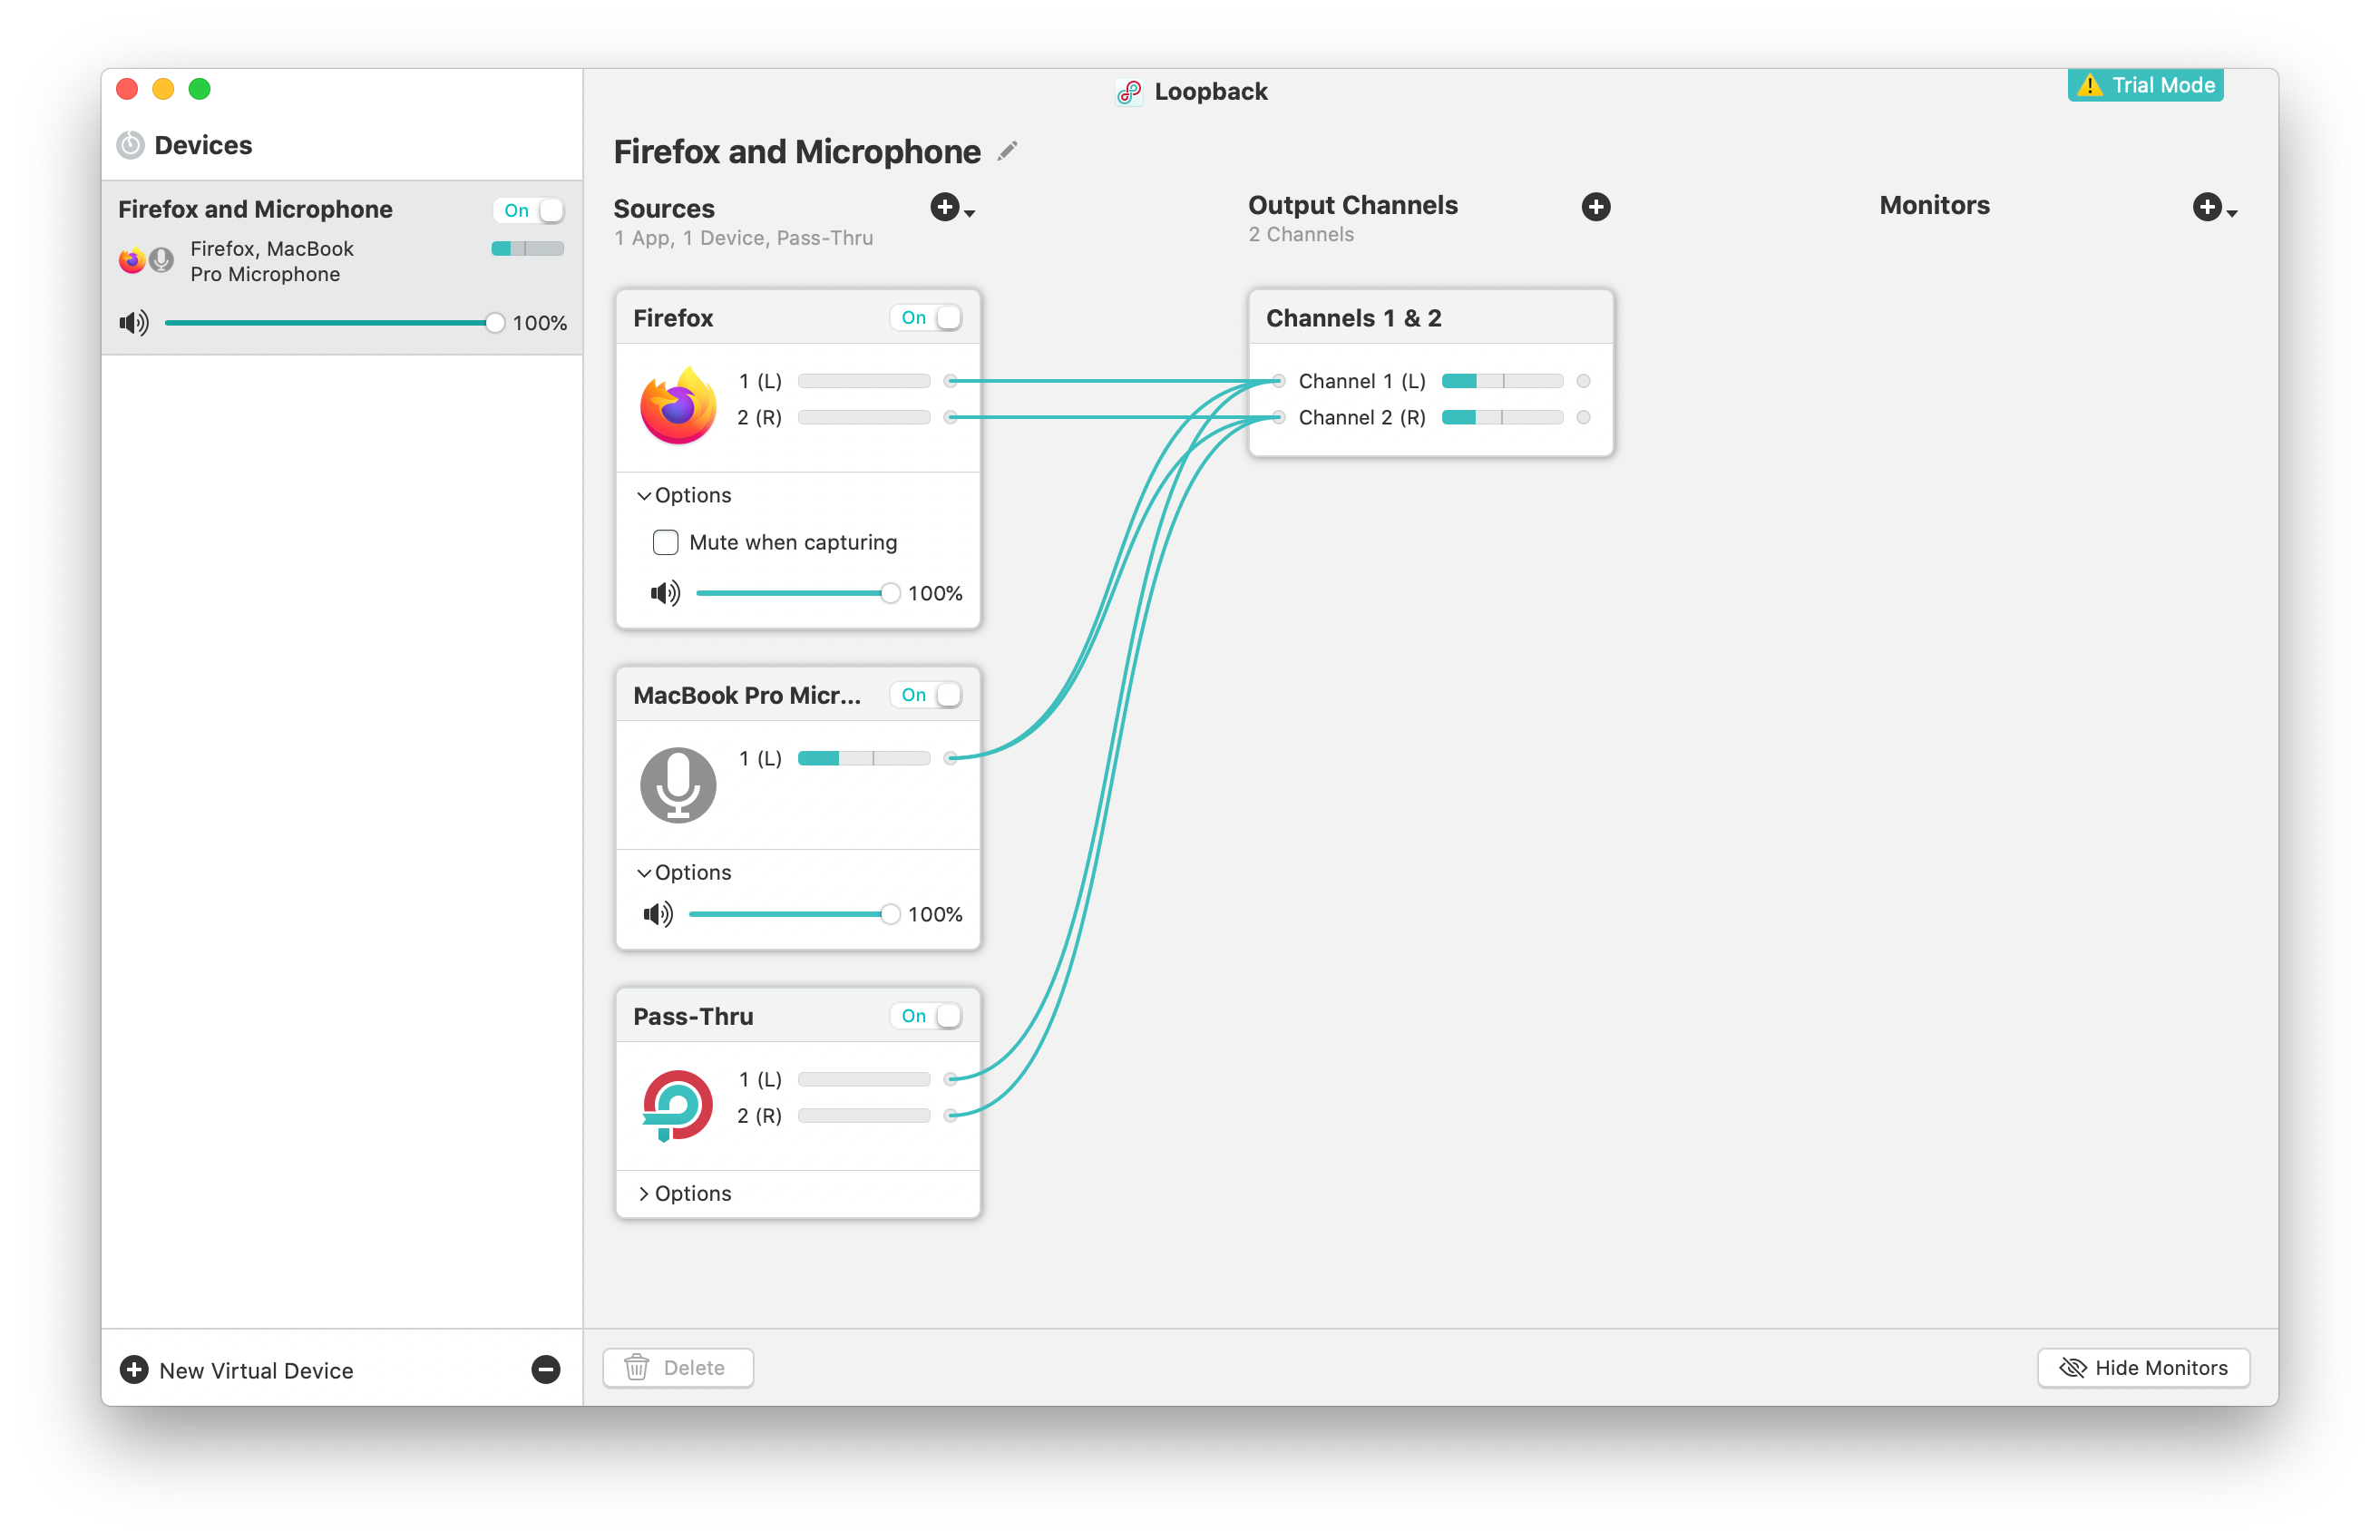
Task: Click the Trial Mode warning badge
Action: 2145,85
